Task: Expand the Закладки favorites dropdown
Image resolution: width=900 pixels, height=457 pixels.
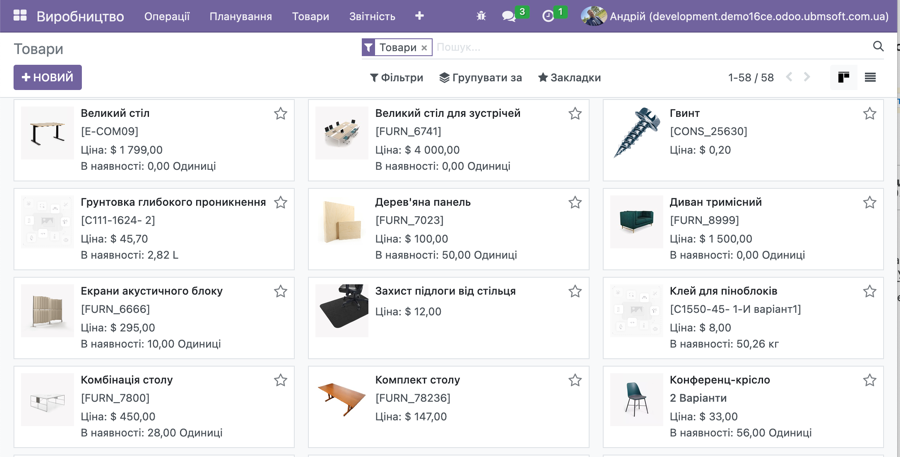Action: 569,77
